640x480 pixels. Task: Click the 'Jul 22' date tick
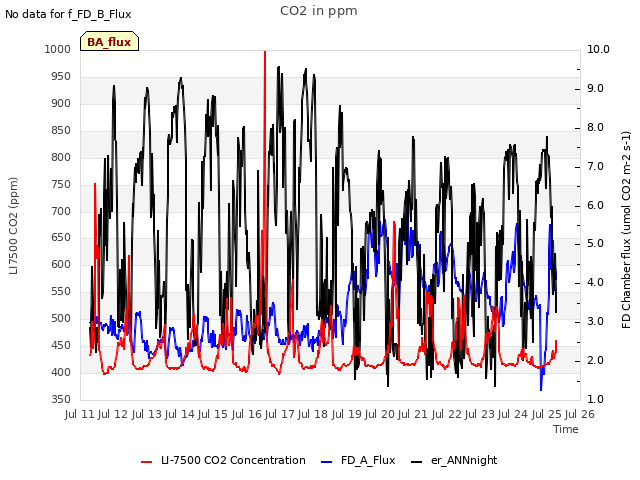(x=447, y=414)
